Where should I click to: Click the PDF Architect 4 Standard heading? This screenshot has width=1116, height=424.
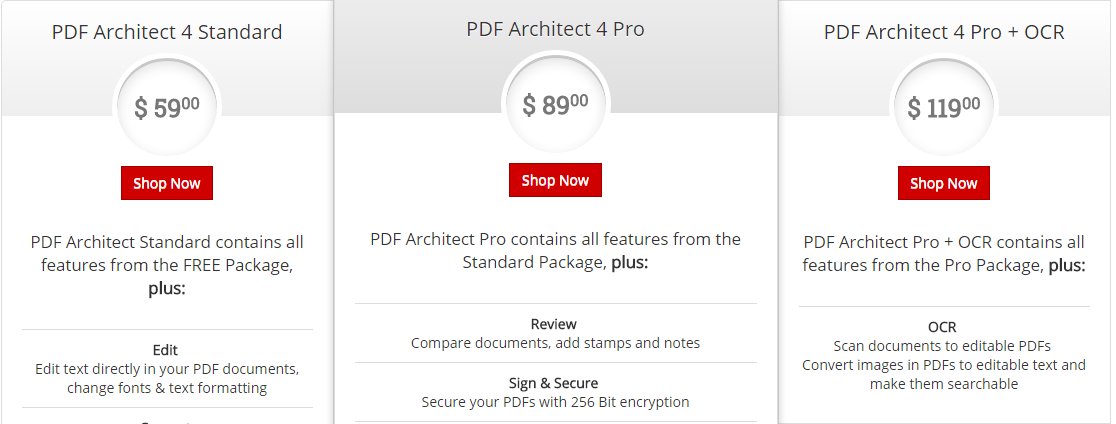tap(167, 32)
